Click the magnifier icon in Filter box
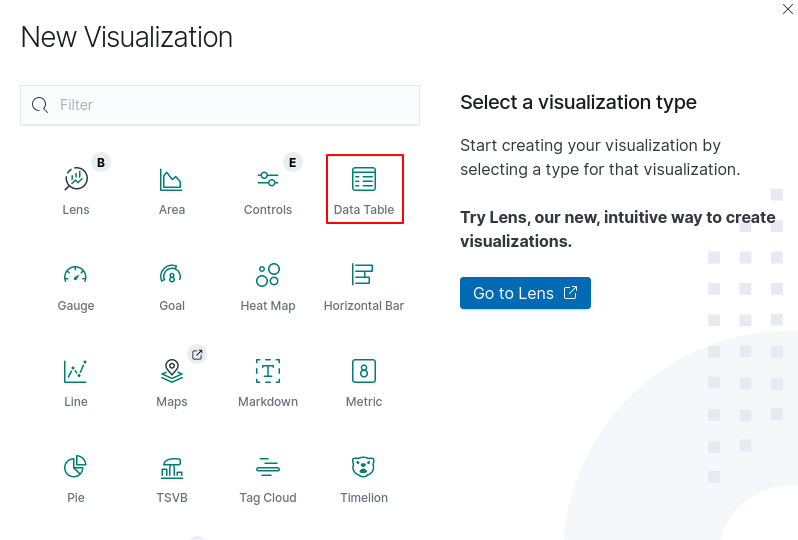Screen dimensions: 798x540 [x=40, y=105]
